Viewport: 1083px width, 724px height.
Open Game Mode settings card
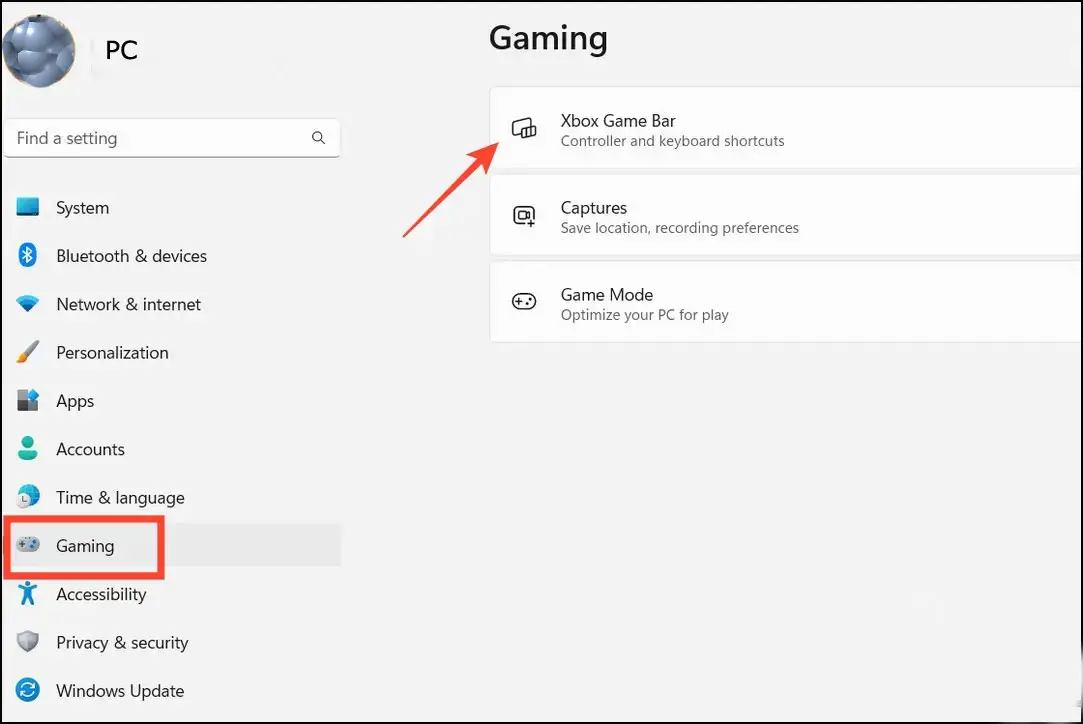(786, 303)
